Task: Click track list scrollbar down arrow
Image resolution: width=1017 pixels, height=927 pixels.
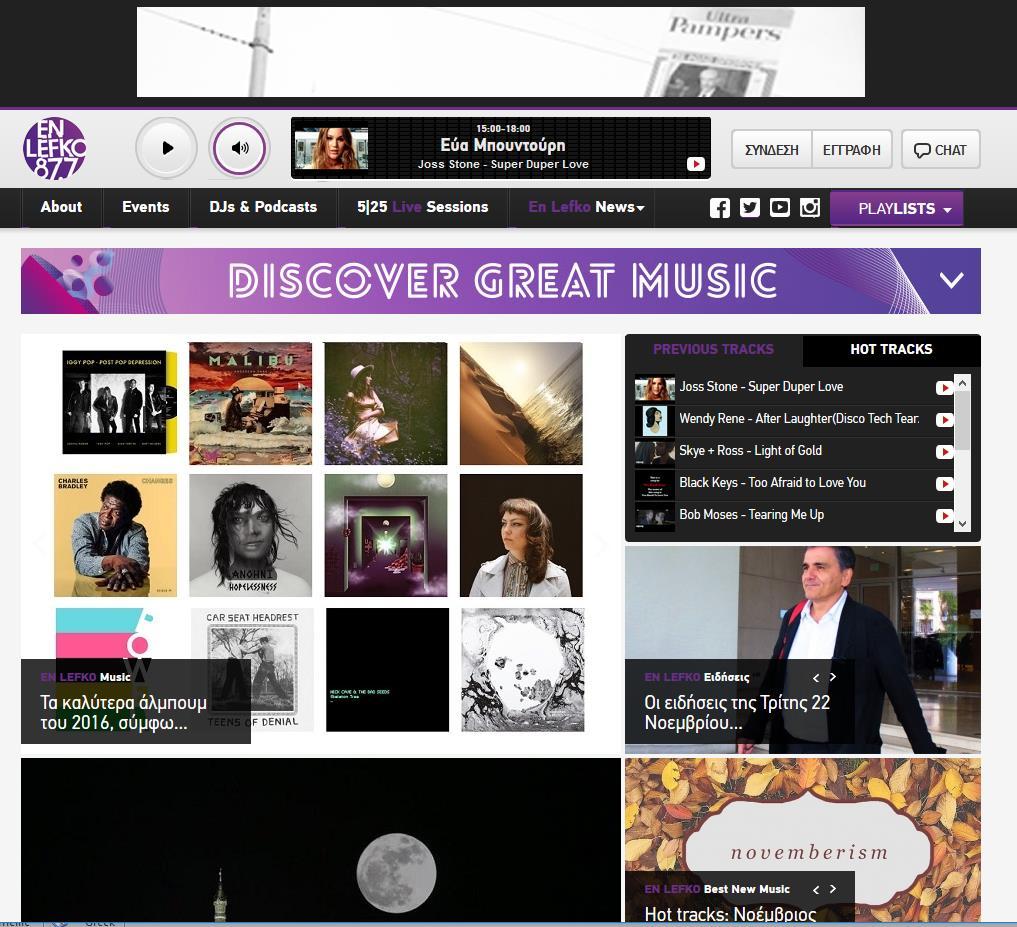Action: 963,524
